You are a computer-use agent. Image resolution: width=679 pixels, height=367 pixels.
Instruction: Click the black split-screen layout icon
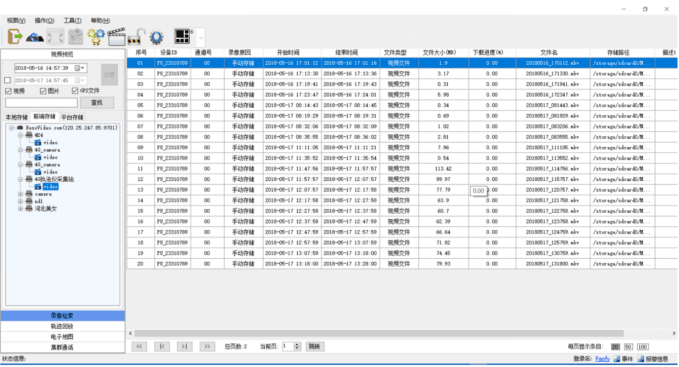182,37
